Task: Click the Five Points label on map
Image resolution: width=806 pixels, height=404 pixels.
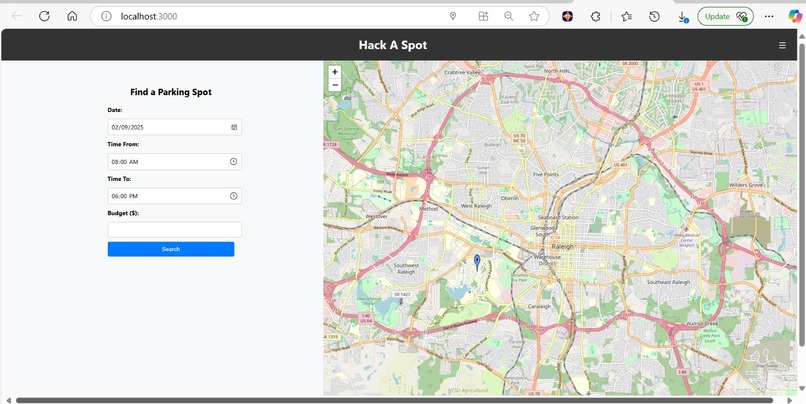Action: click(x=546, y=174)
